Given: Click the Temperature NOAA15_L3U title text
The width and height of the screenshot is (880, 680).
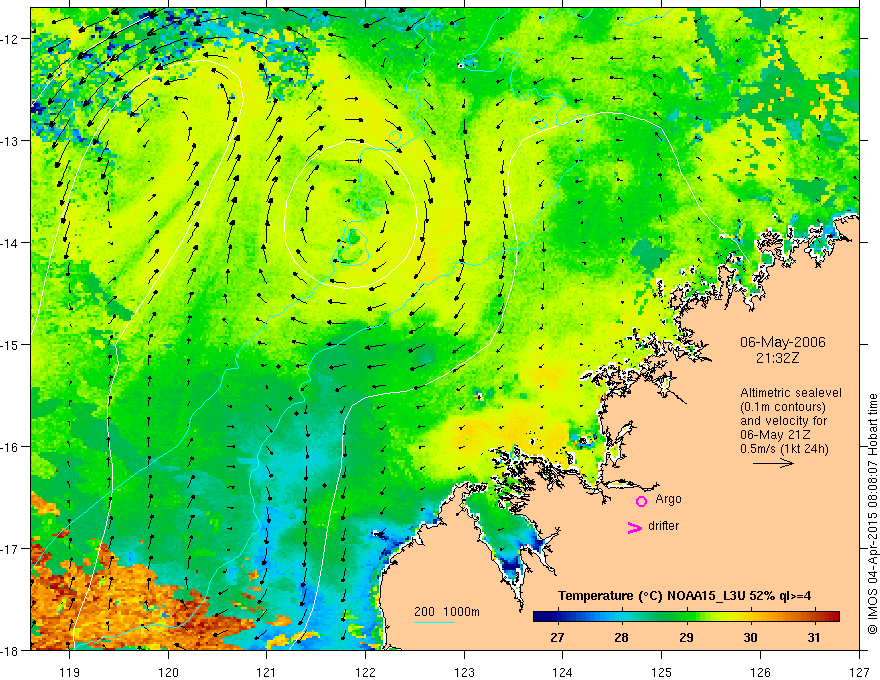Looking at the screenshot, I should (684, 596).
